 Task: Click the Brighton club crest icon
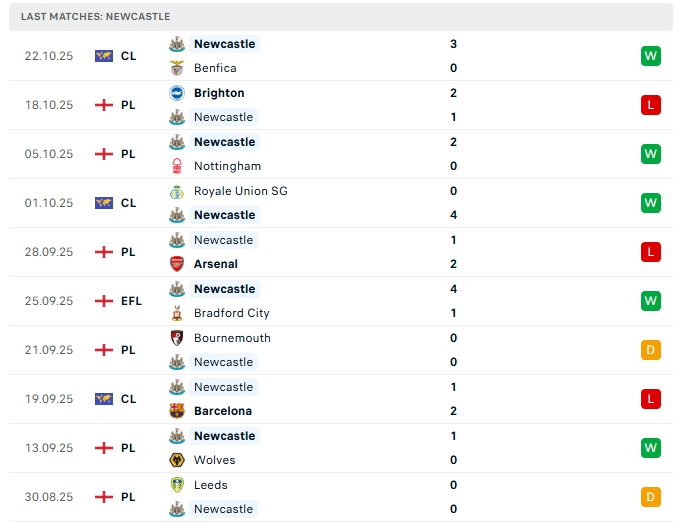[177, 93]
